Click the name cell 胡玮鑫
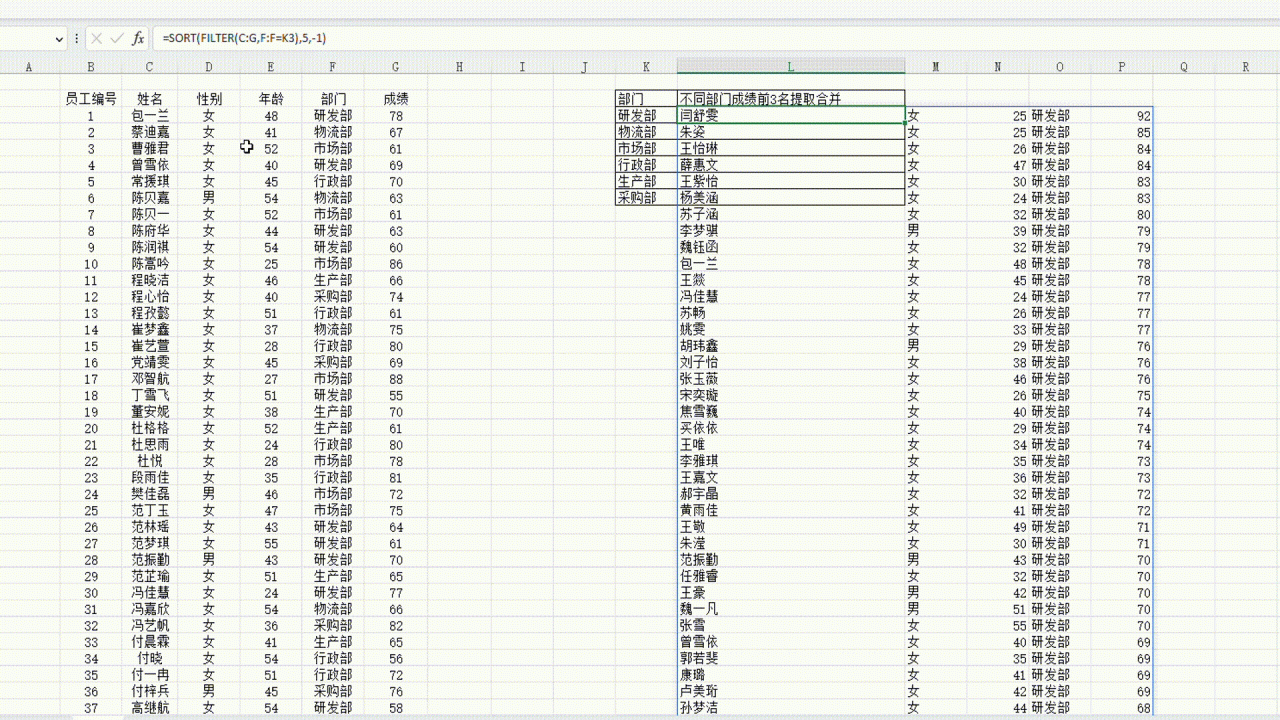This screenshot has width=1280, height=720. (x=791, y=346)
